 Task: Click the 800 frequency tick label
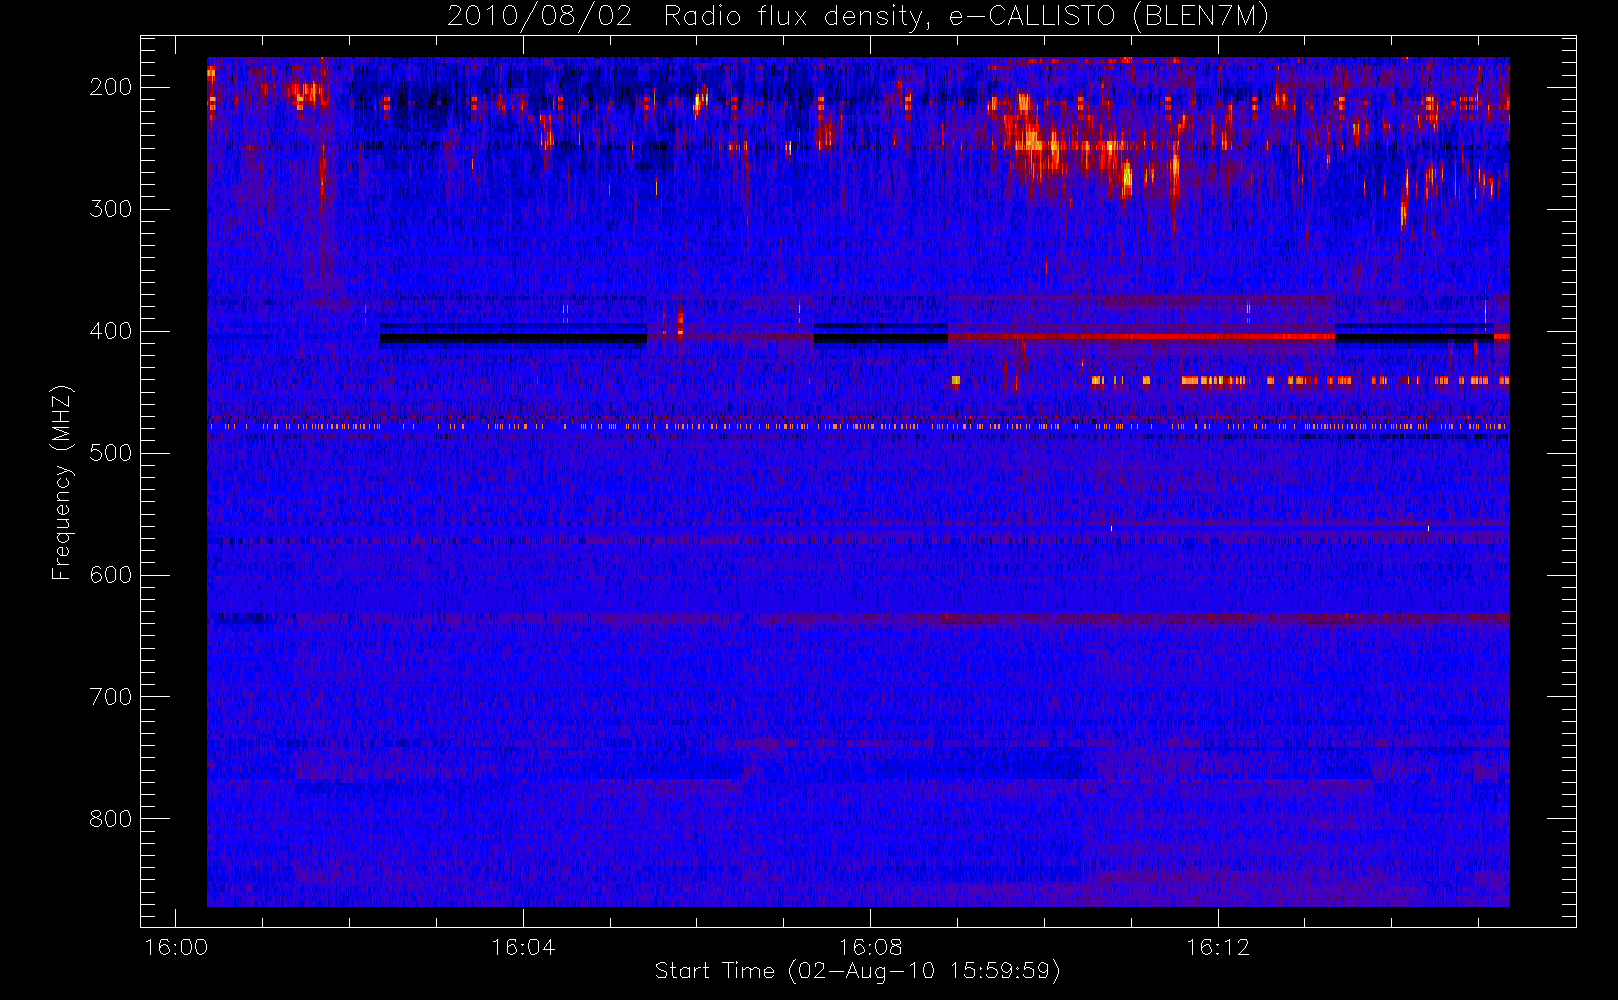tap(110, 819)
